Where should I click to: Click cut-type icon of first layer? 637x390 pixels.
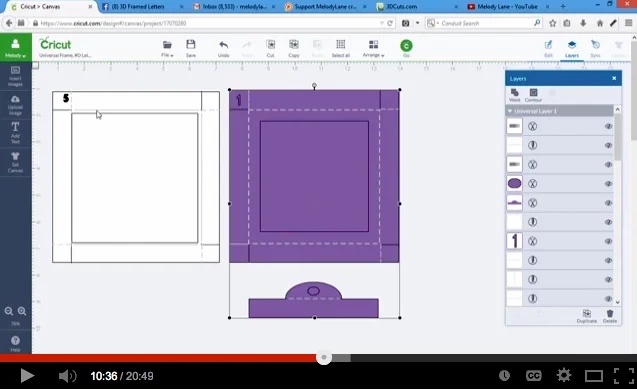532,126
